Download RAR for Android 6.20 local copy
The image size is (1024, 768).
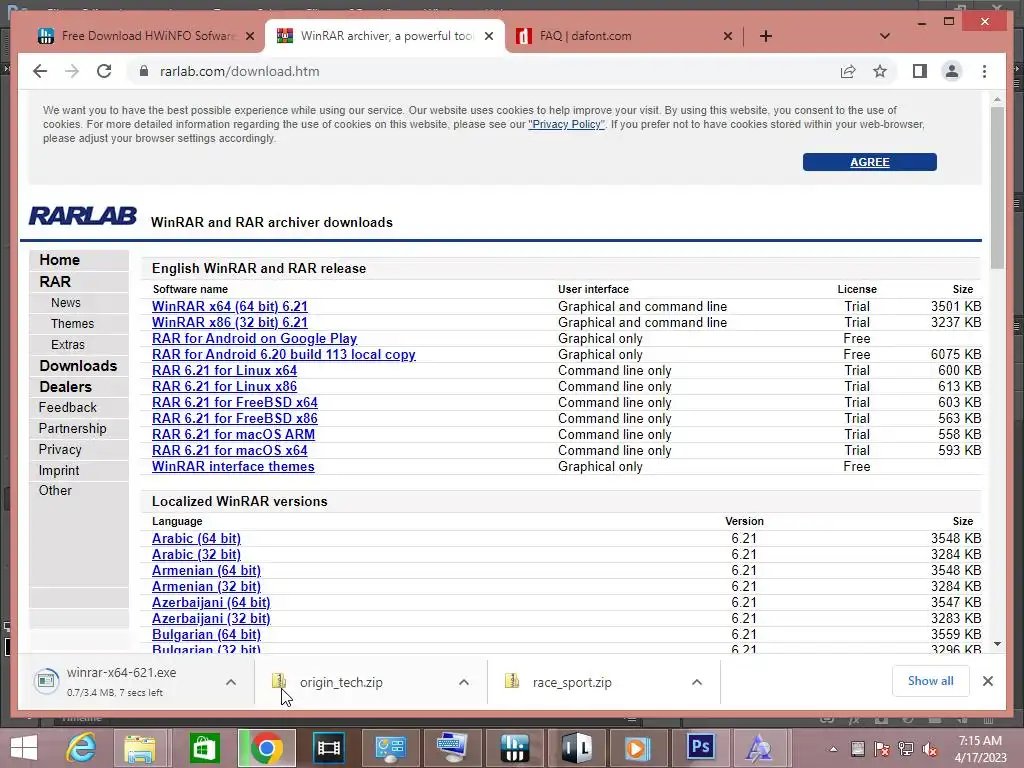(x=283, y=355)
